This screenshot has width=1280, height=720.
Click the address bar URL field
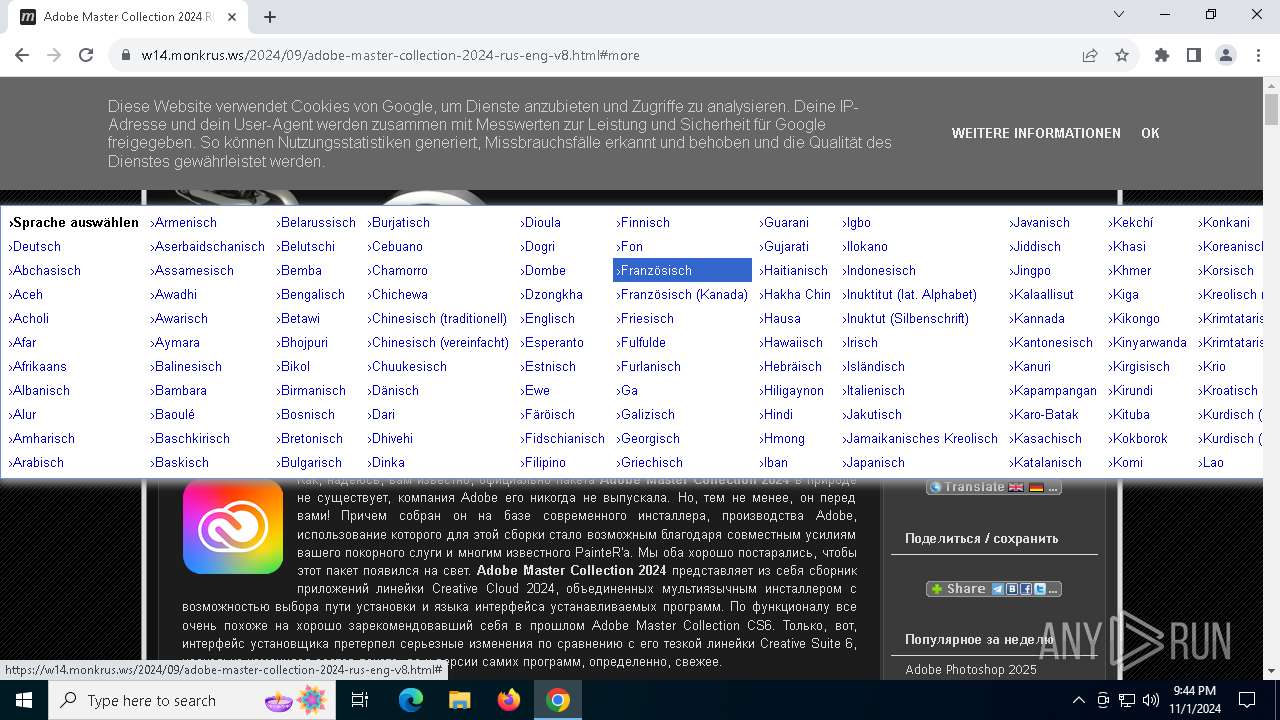(600, 55)
